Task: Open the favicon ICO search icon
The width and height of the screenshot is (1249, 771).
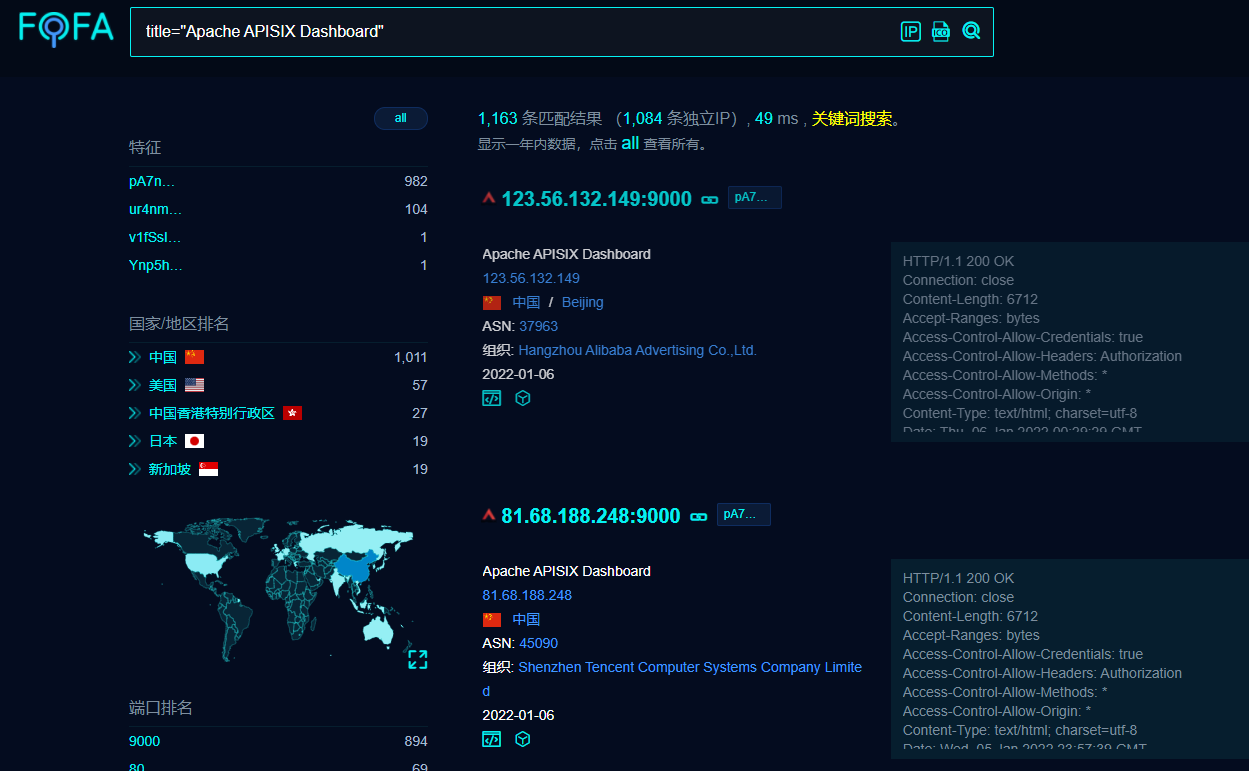Action: click(x=940, y=31)
